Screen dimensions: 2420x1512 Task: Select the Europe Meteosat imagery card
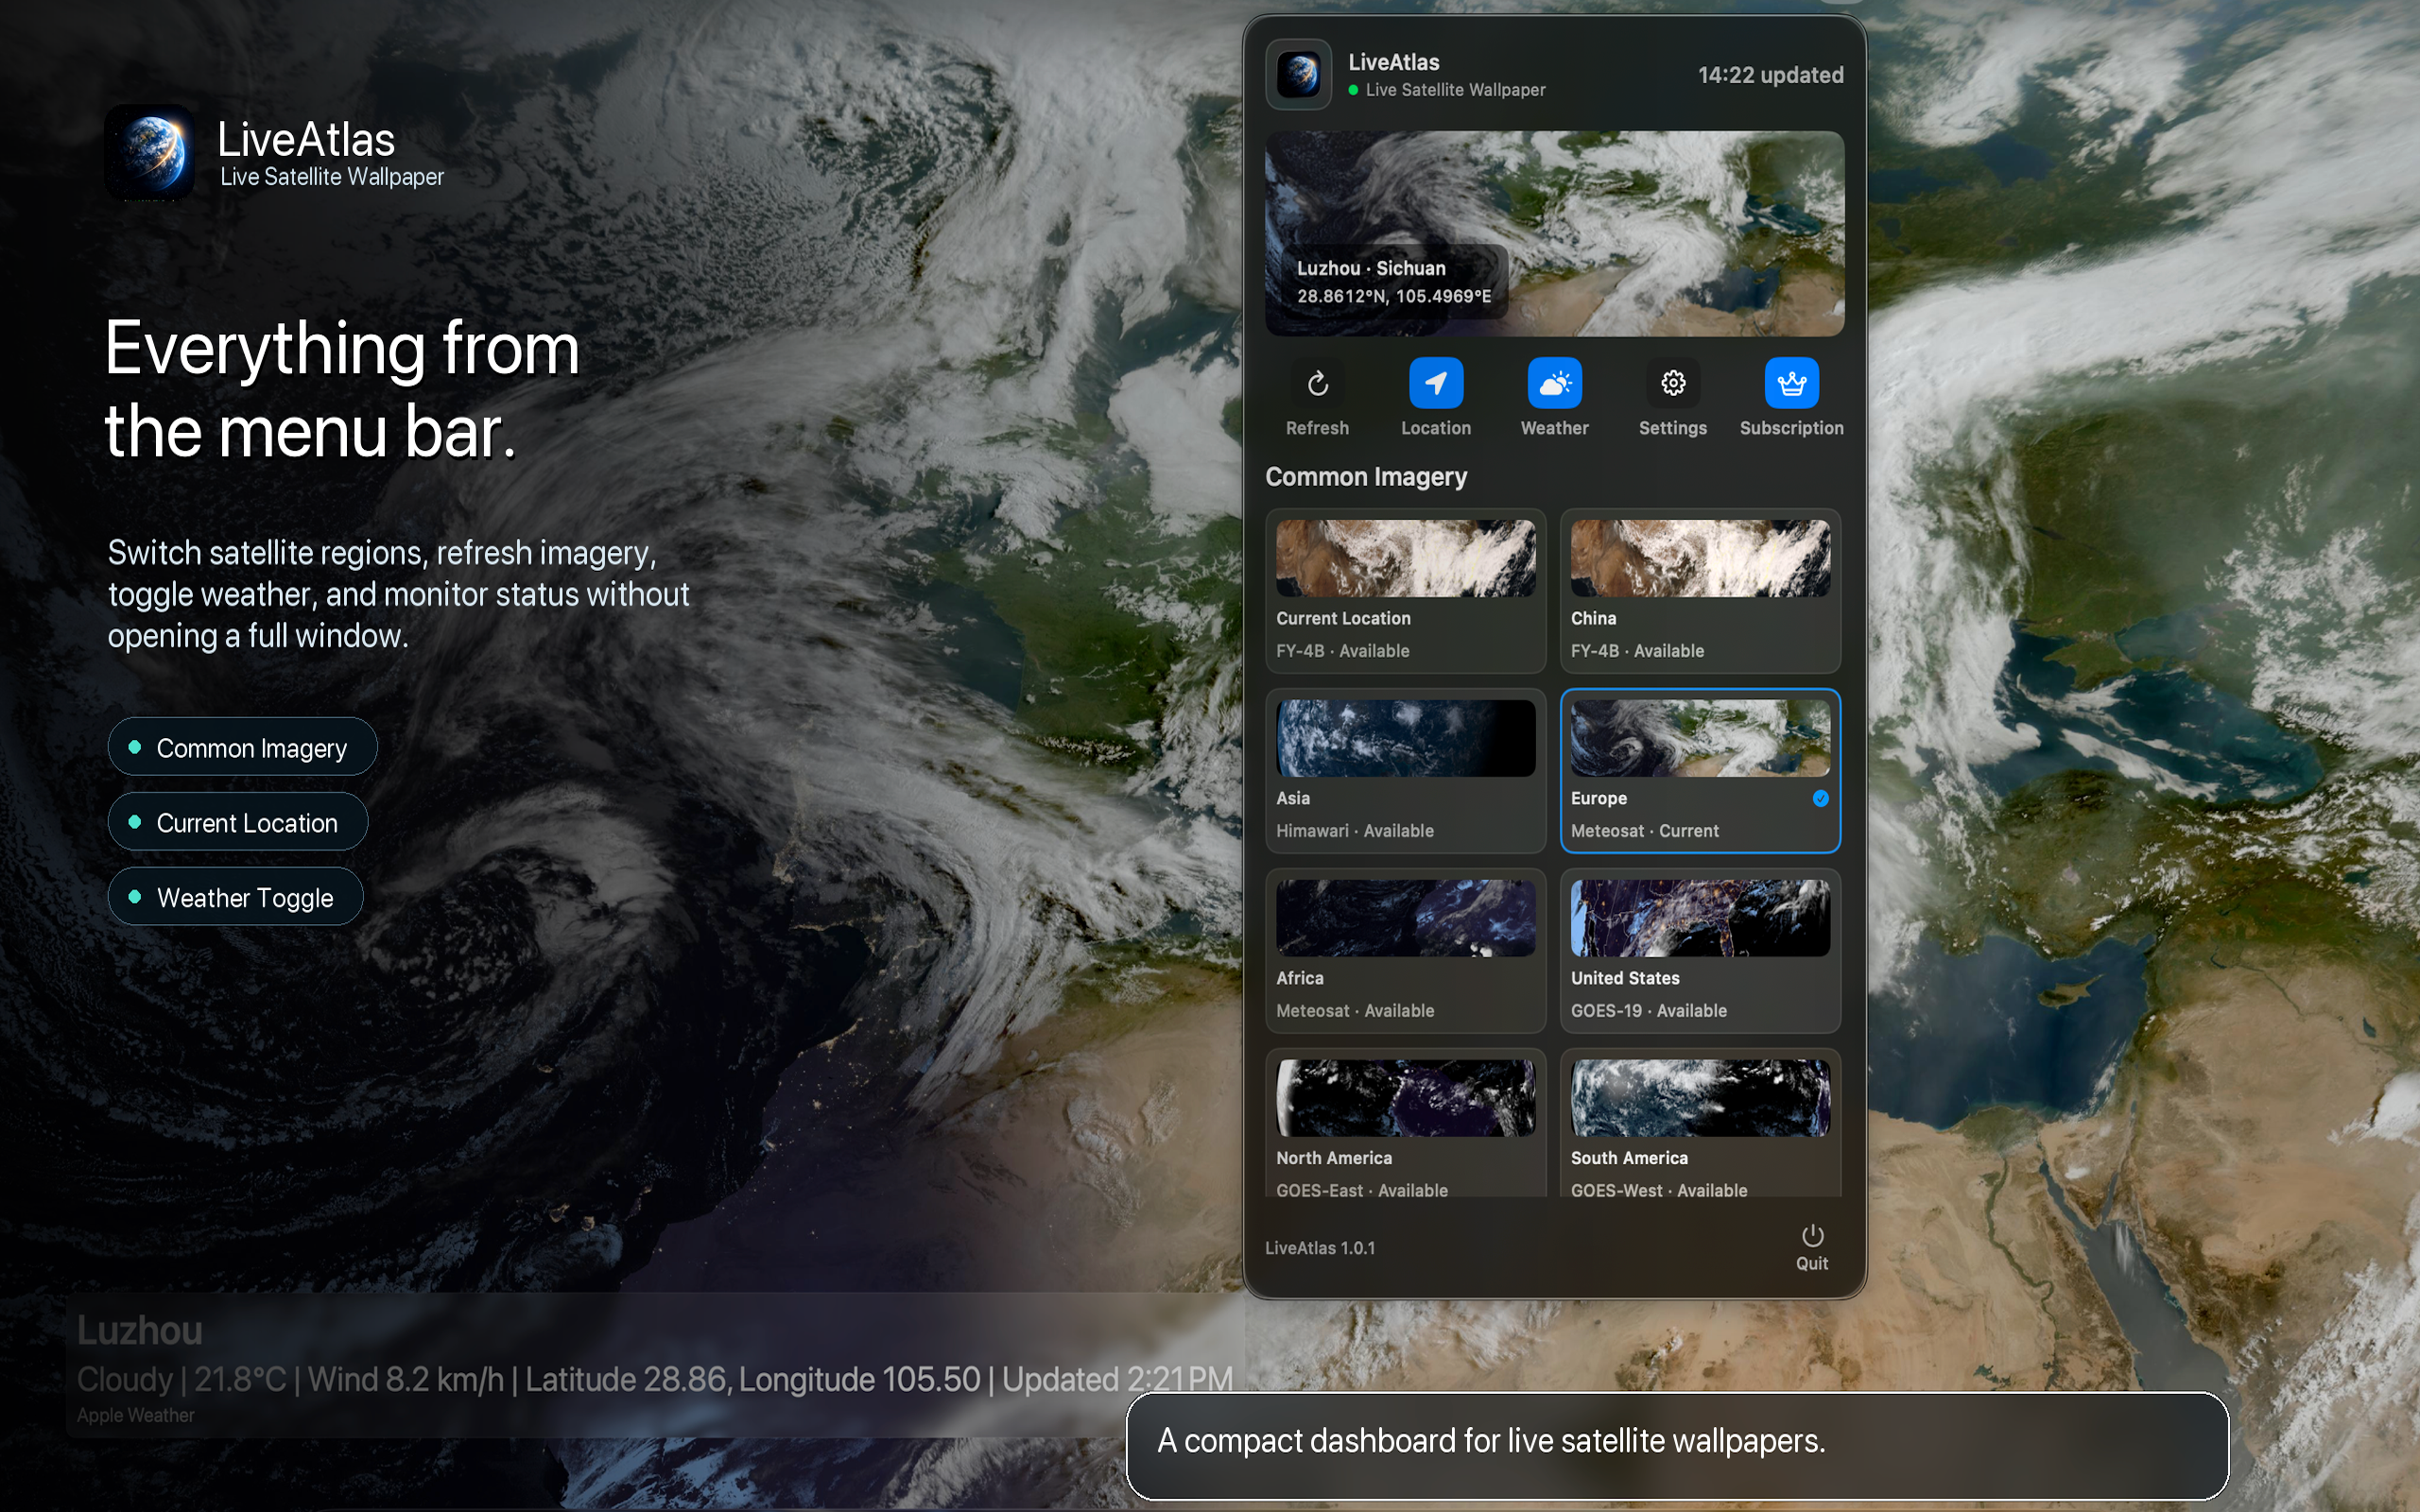[1700, 770]
